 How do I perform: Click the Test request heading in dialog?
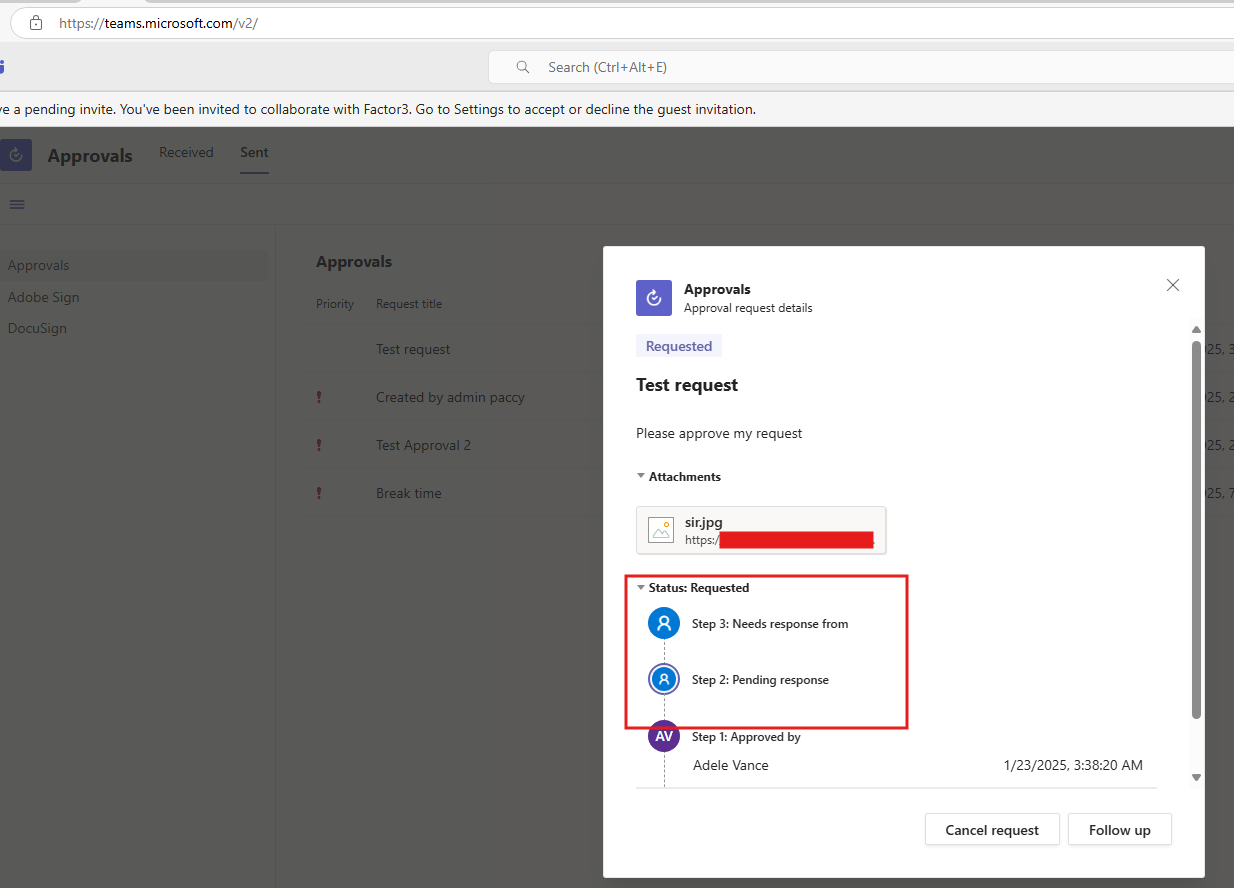click(x=687, y=385)
